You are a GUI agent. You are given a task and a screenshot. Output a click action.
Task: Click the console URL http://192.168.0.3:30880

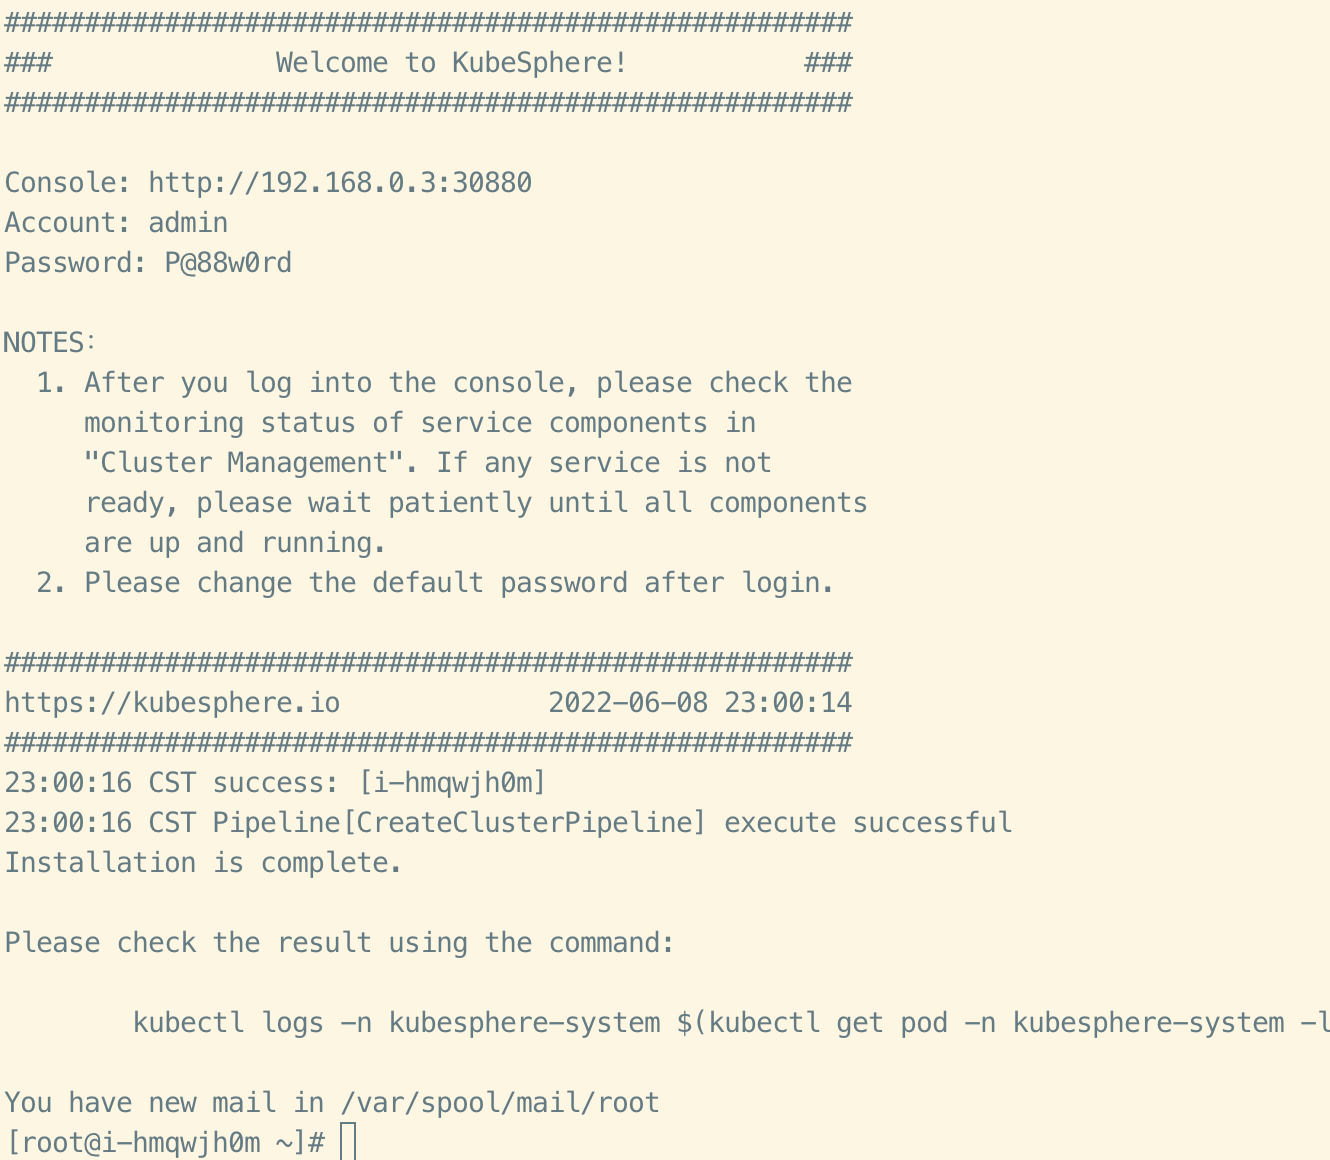pyautogui.click(x=340, y=183)
